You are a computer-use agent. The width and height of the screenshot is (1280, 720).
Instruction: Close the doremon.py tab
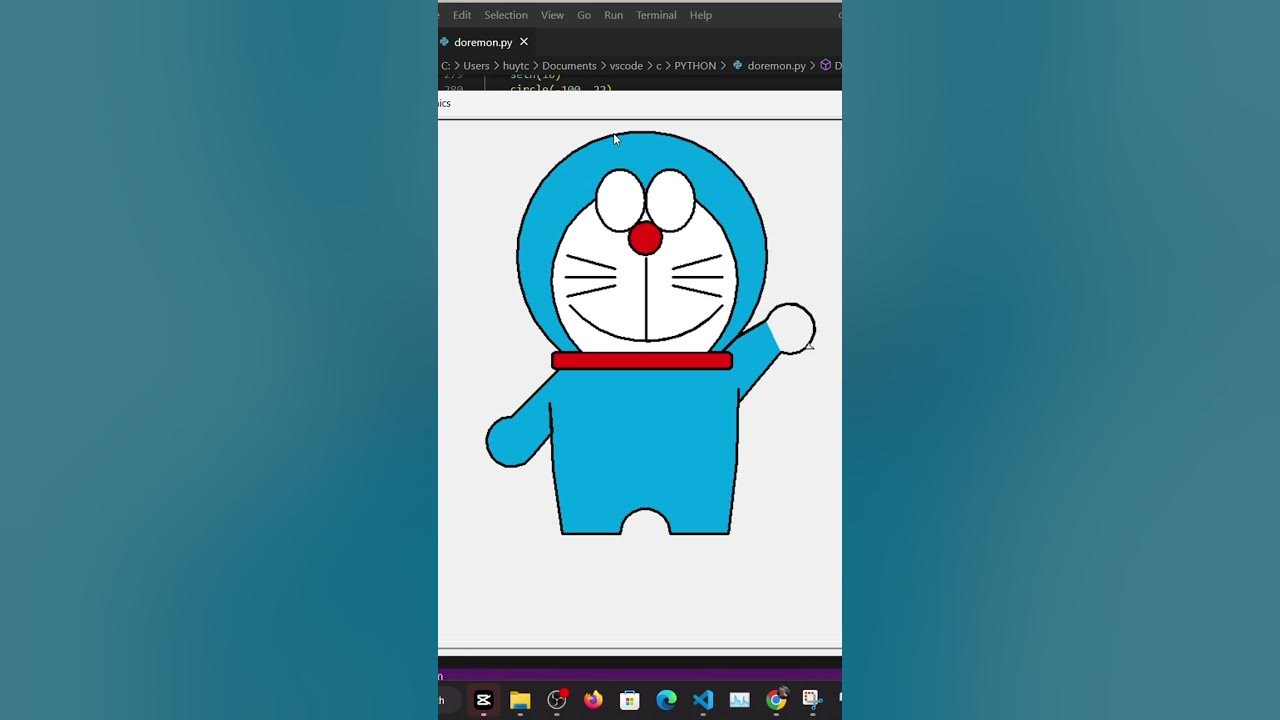(x=524, y=42)
